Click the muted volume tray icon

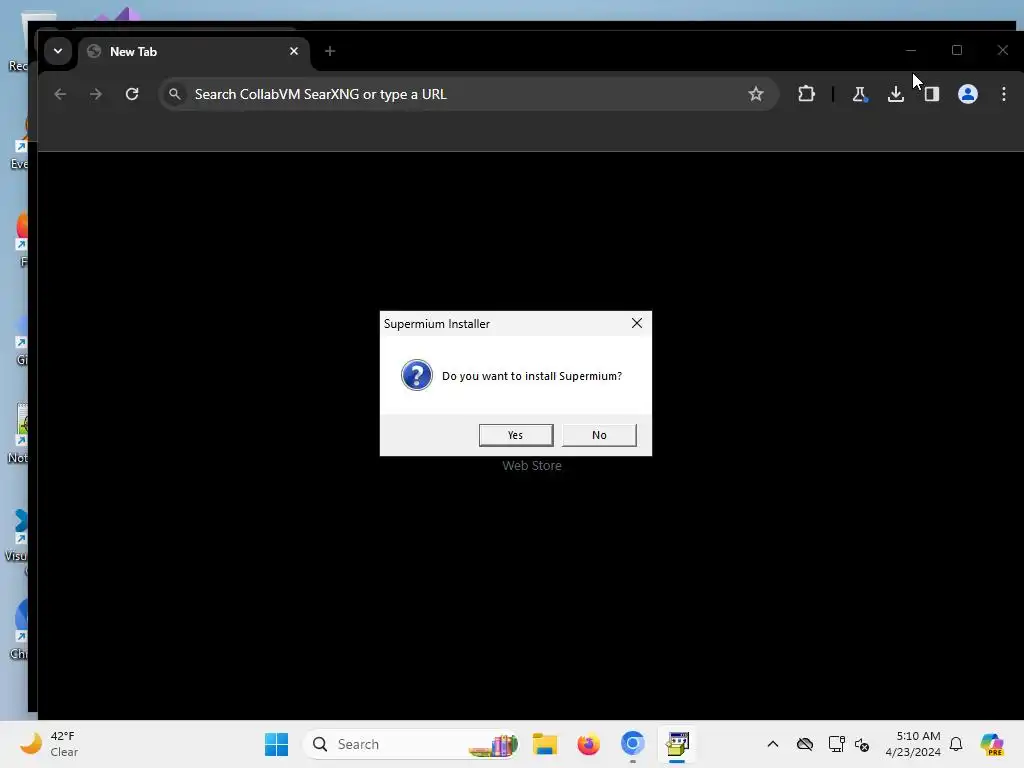pos(861,744)
